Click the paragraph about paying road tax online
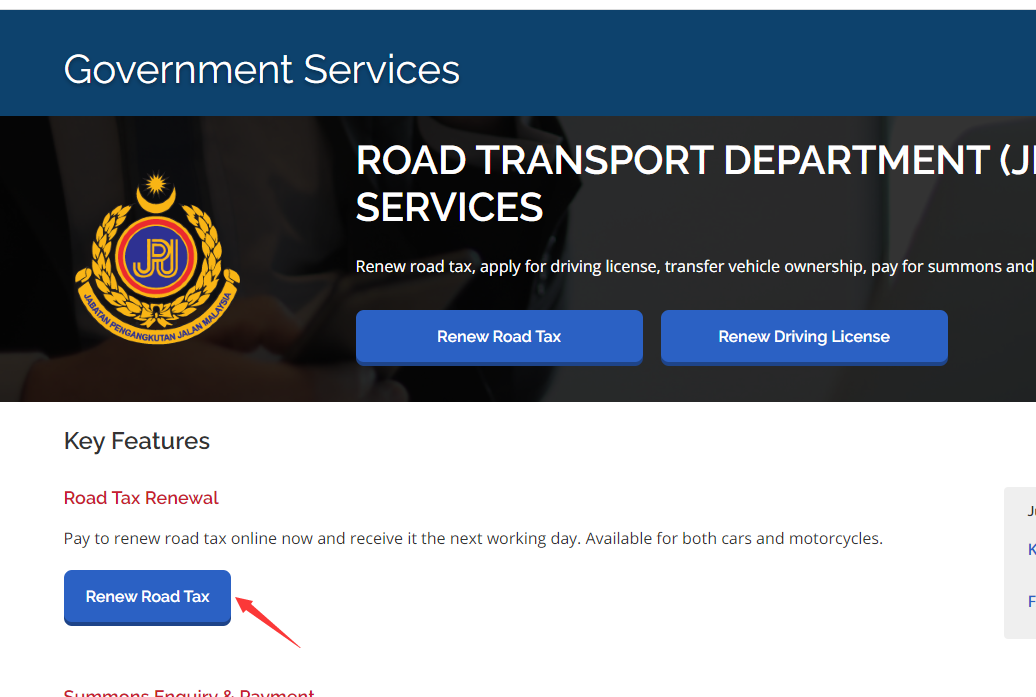Viewport: 1036px width, 697px height. tap(473, 538)
